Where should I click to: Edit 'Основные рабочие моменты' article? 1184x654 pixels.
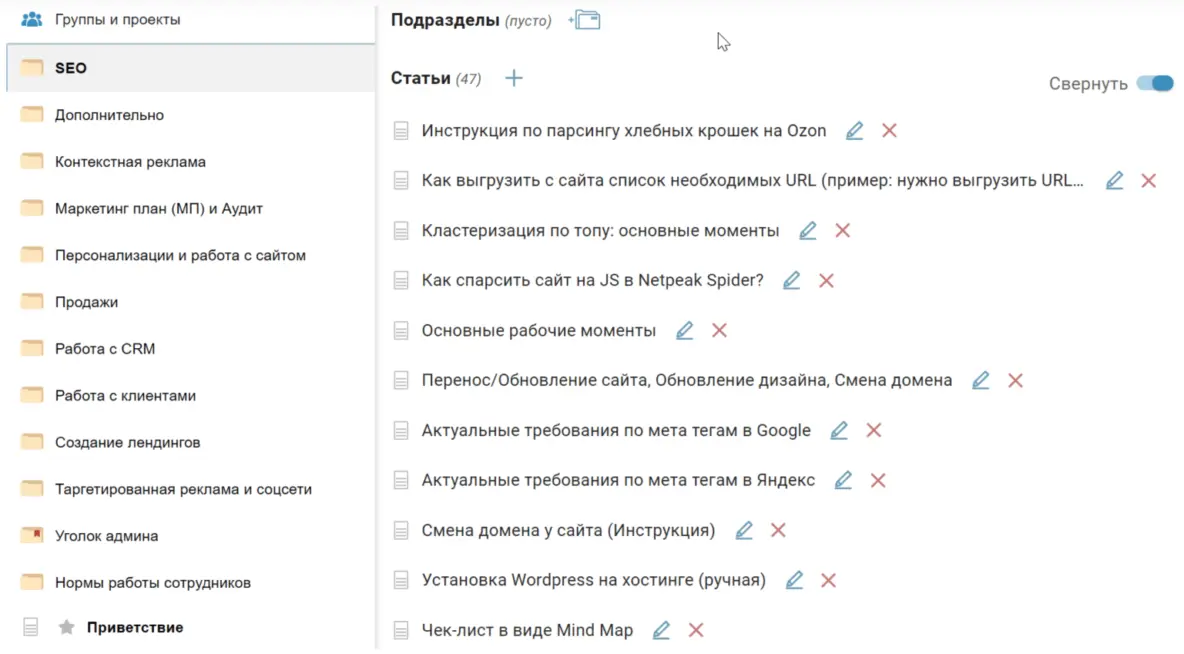click(684, 331)
